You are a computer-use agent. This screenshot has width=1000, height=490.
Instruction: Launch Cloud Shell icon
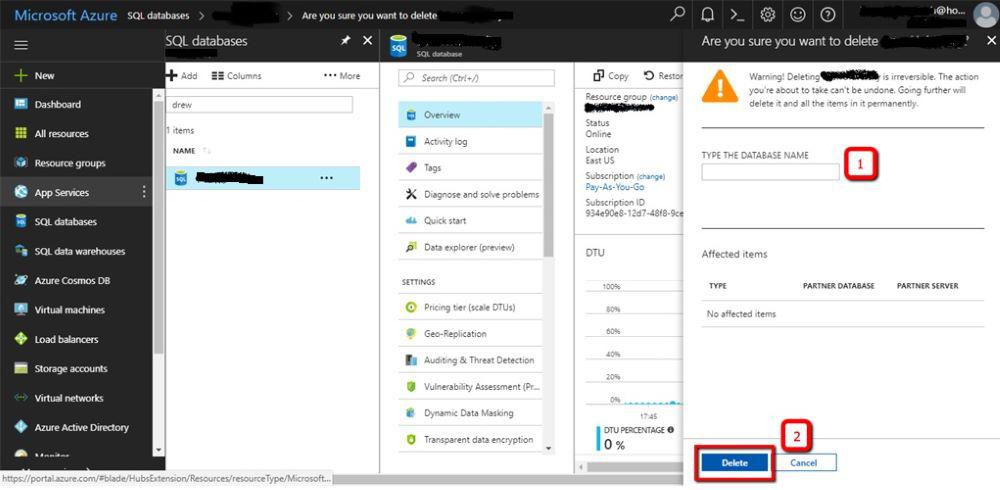click(737, 15)
